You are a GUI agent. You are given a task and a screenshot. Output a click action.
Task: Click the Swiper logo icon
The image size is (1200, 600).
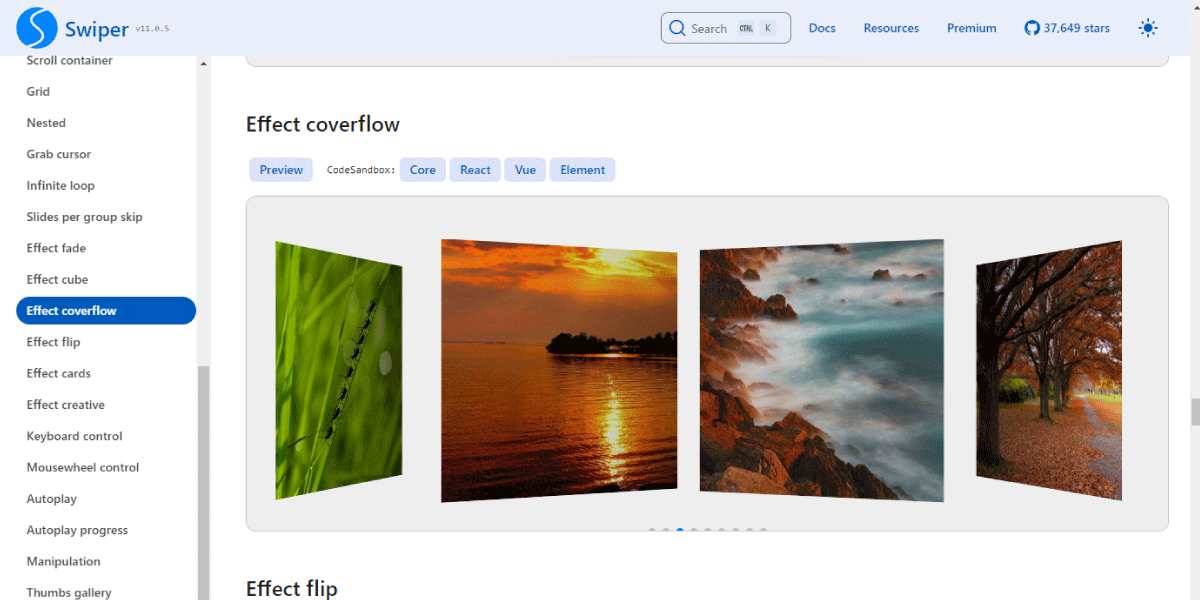(37, 28)
